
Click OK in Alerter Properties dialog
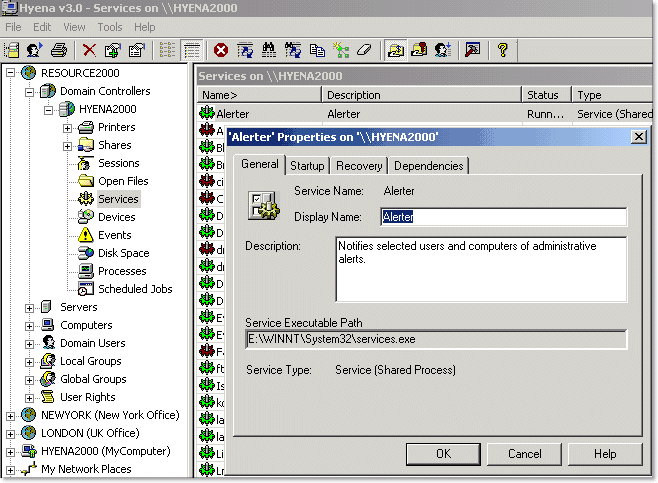click(443, 454)
